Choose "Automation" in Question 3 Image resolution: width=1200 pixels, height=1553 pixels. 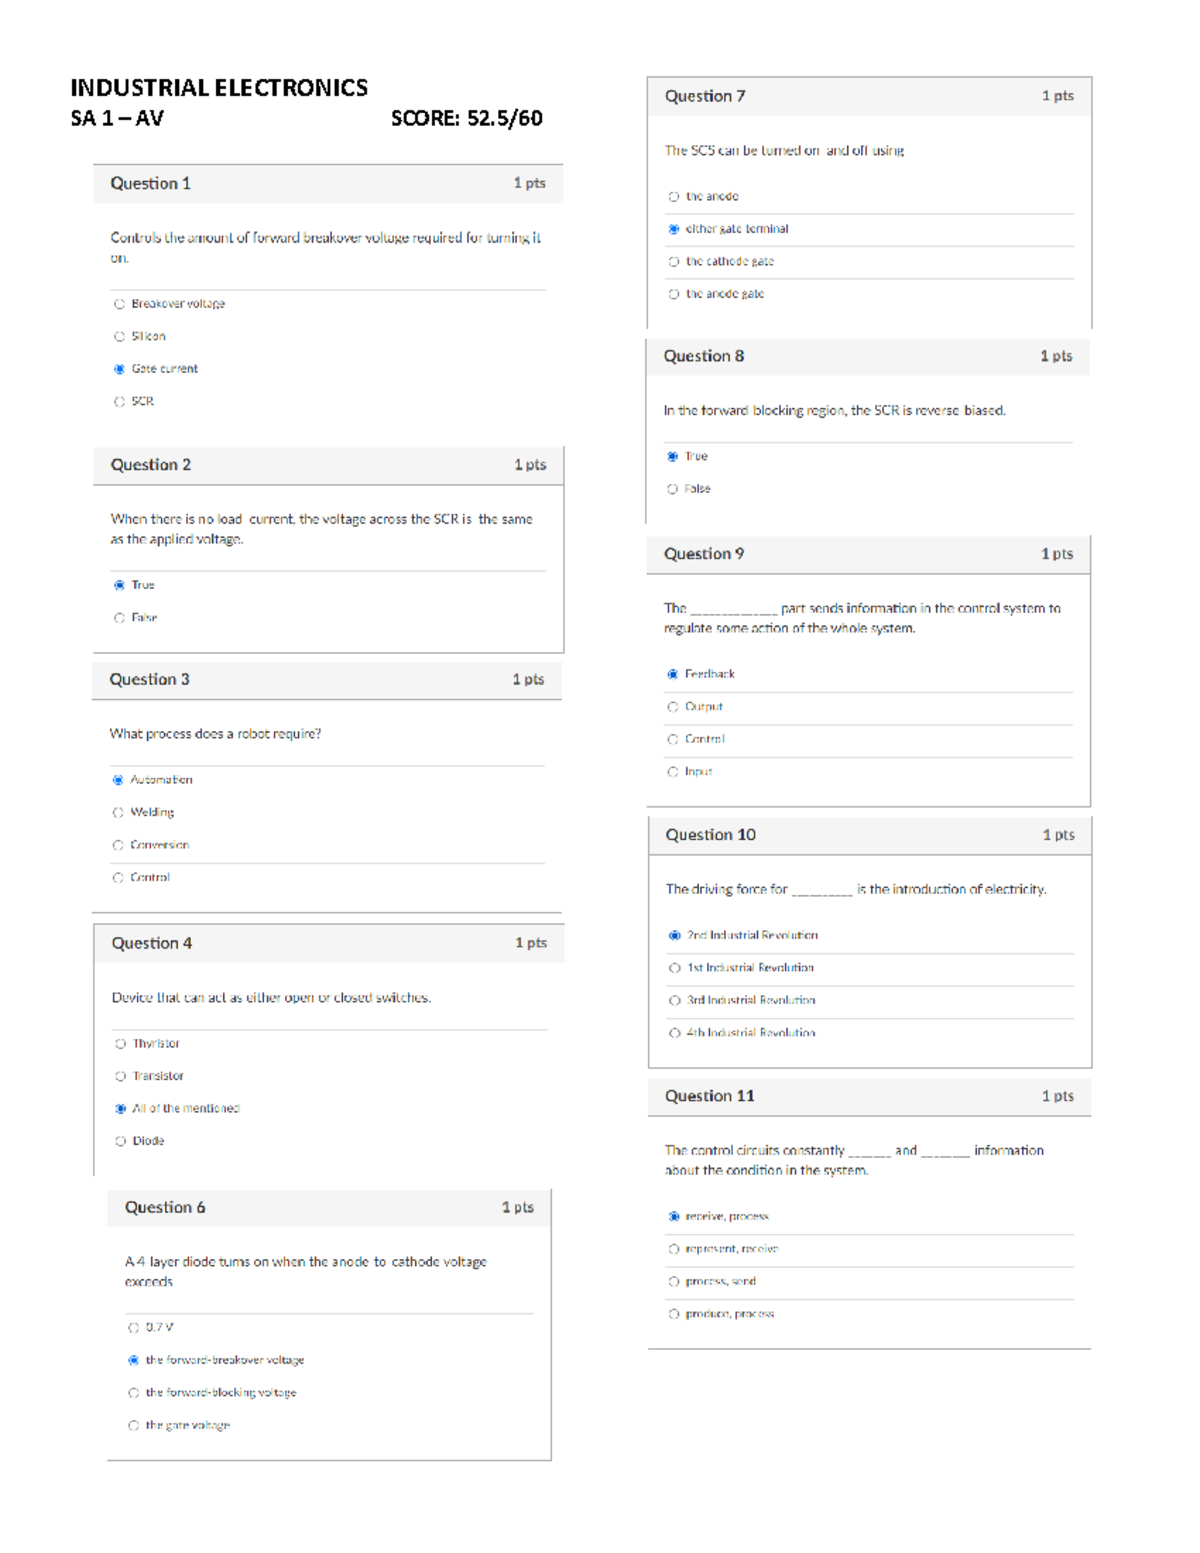(x=120, y=779)
